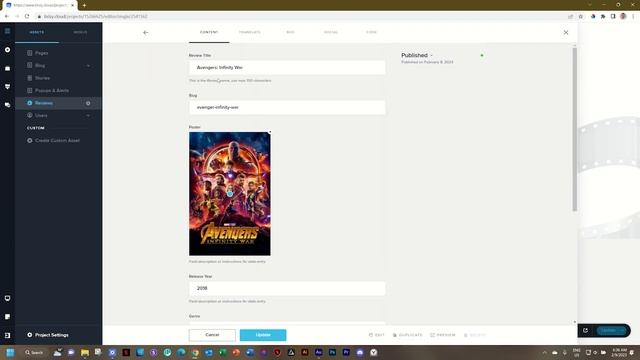The height and width of the screenshot is (360, 640).
Task: Bookmark page with star icon
Action: pos(580,16)
